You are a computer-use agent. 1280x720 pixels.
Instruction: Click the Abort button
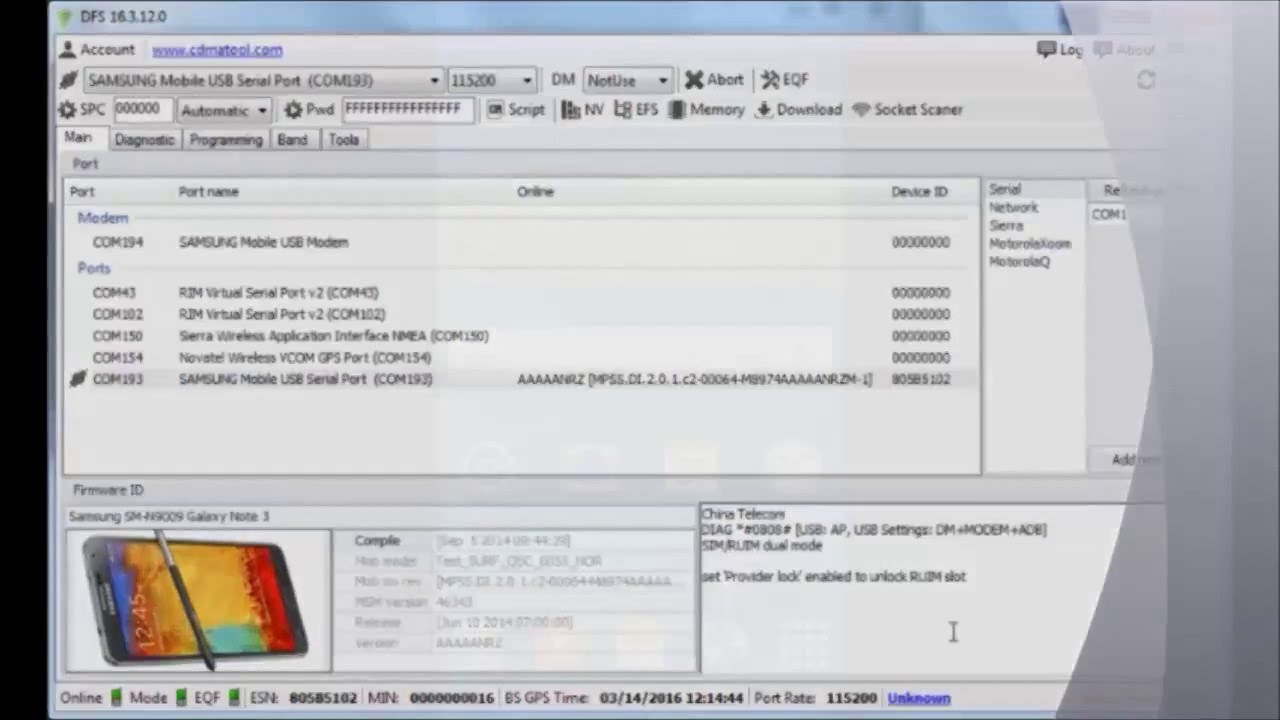point(714,80)
